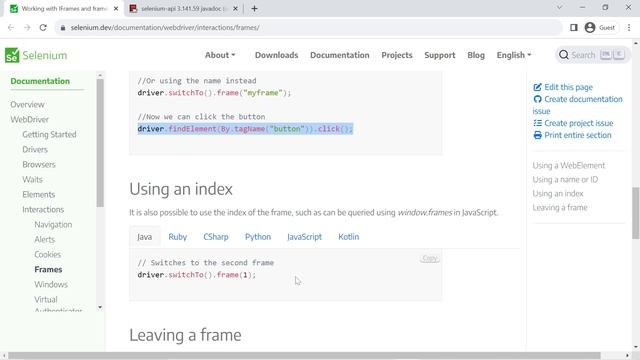Open Downloads in the top navigation

click(276, 55)
